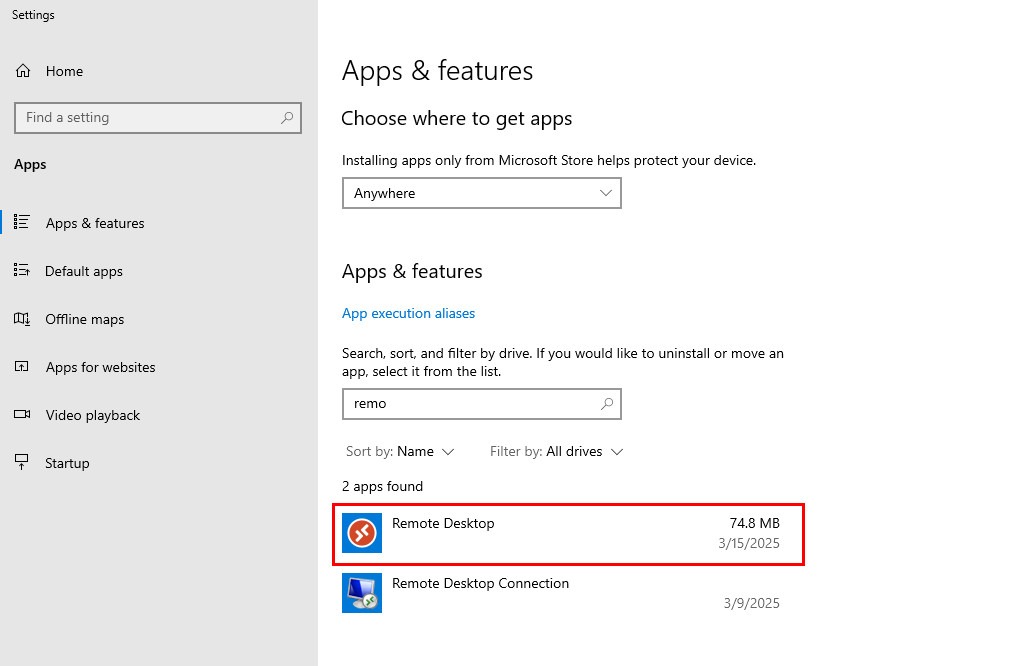Image resolution: width=1024 pixels, height=666 pixels.
Task: Click the 3/15/2025 install date
Action: 749,543
